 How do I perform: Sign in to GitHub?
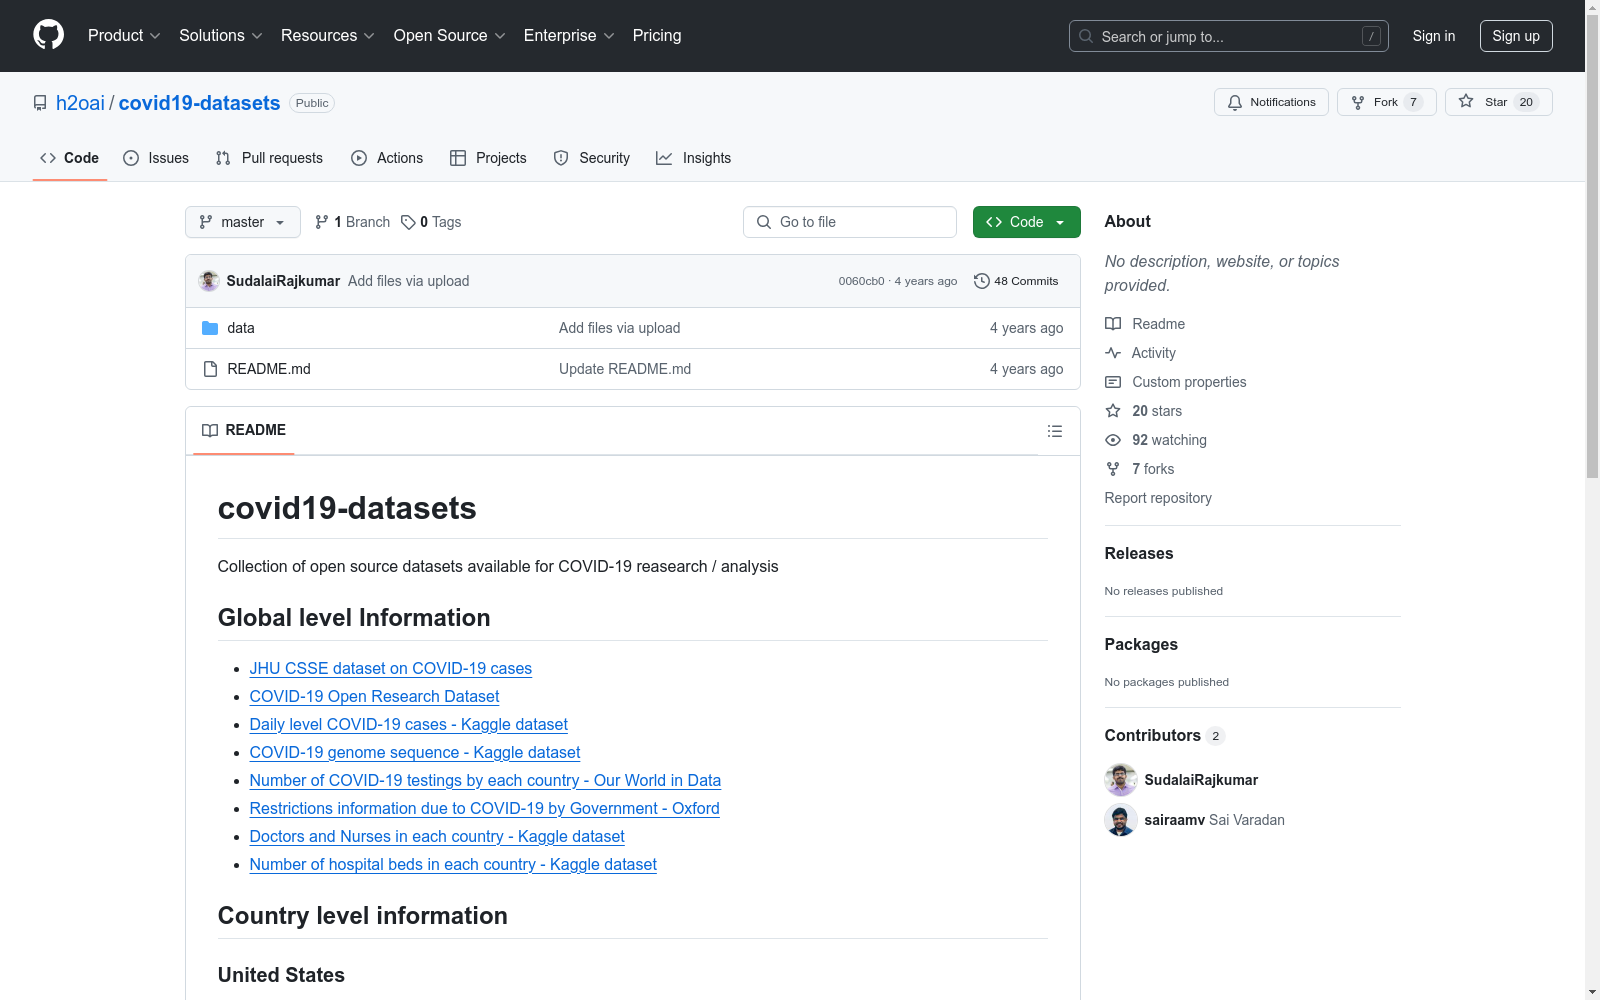point(1433,36)
